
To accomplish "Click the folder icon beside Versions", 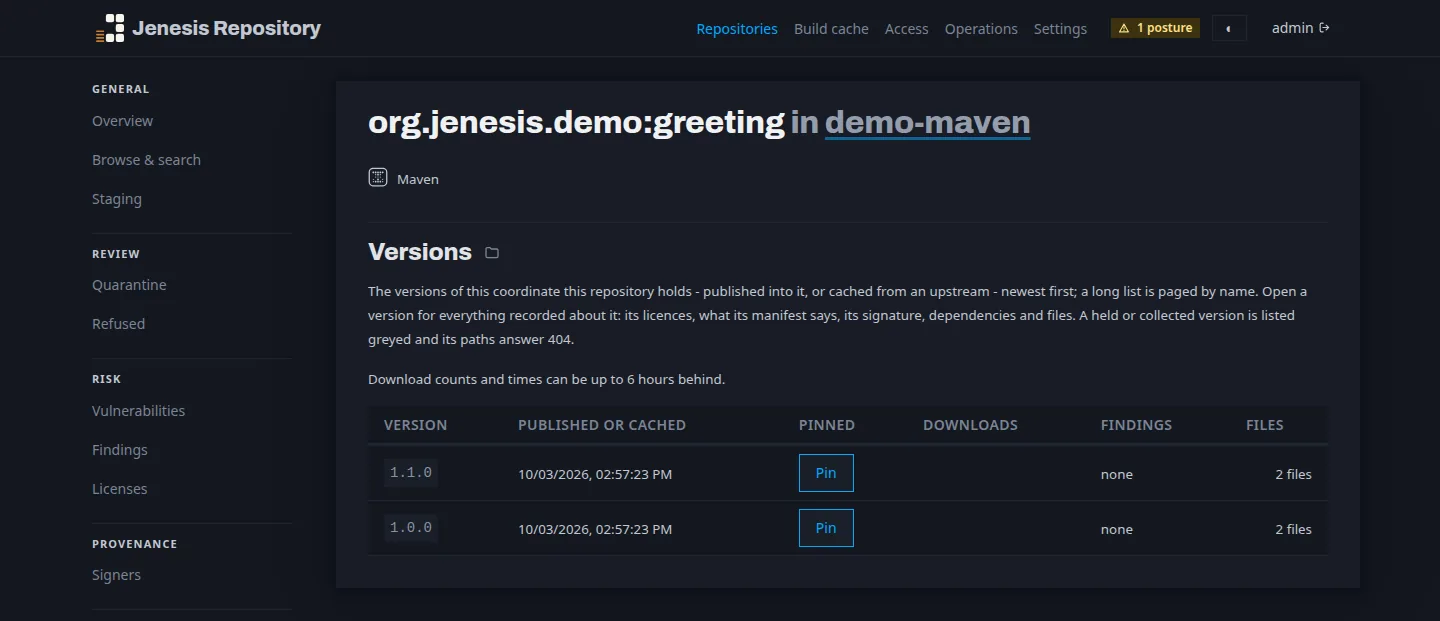I will [492, 253].
